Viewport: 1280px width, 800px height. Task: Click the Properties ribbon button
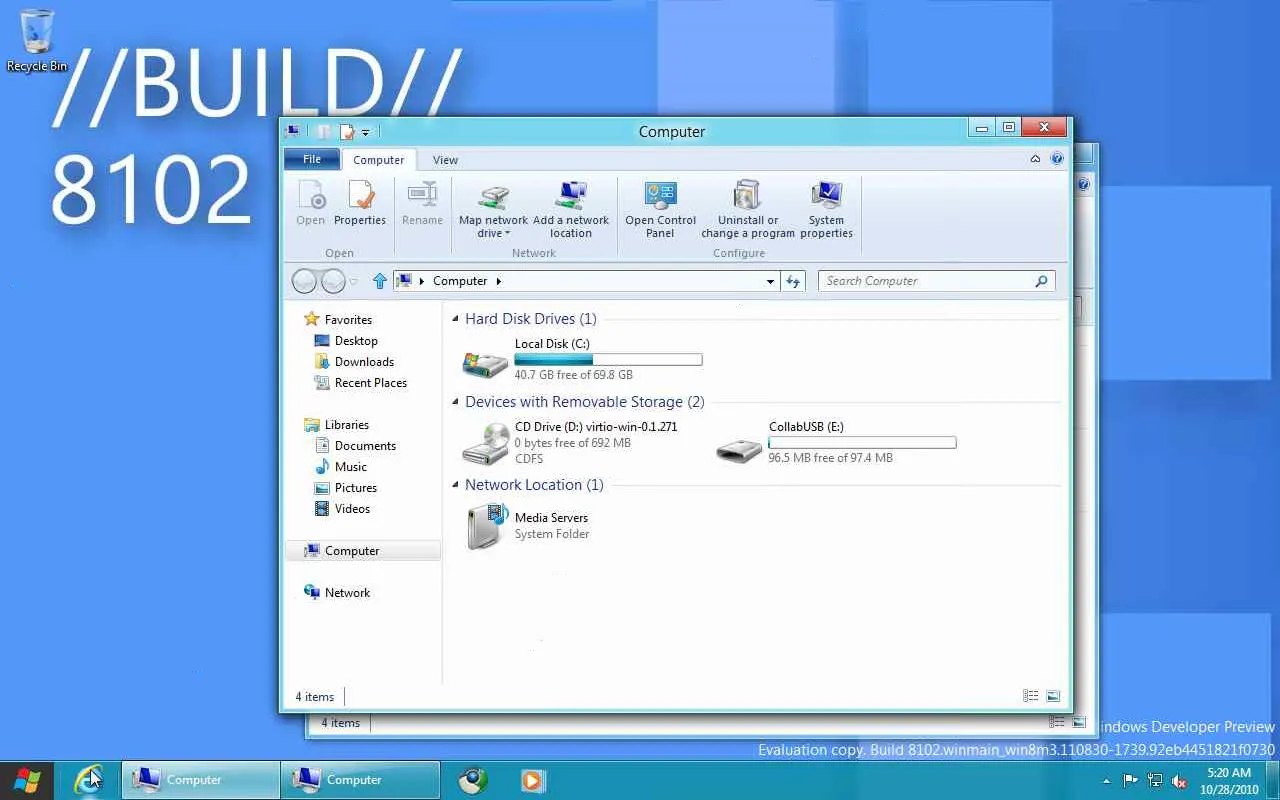tap(360, 204)
